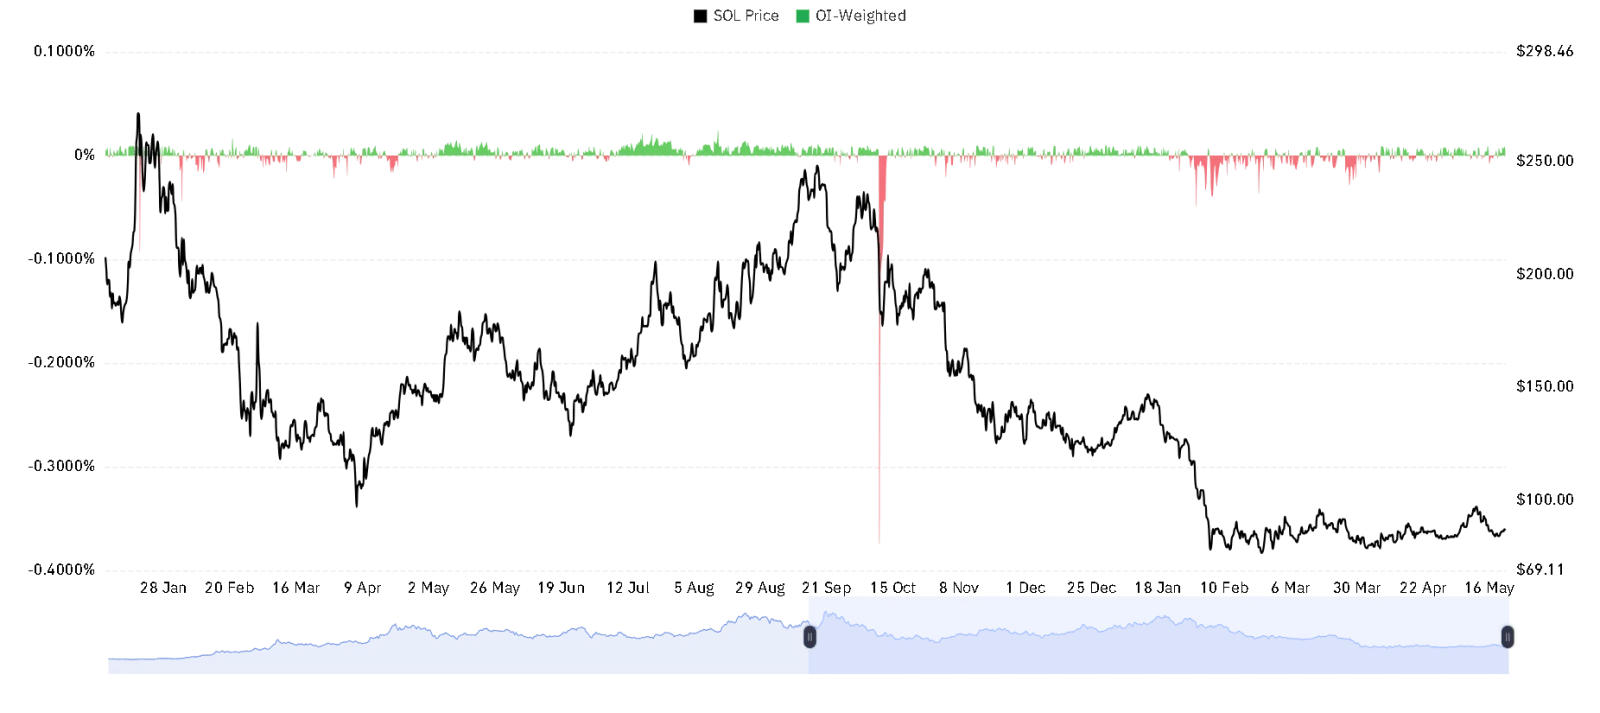Screen dimensions: 1600x713
Task: Click the -0.4000% axis label
Action: pos(62,570)
